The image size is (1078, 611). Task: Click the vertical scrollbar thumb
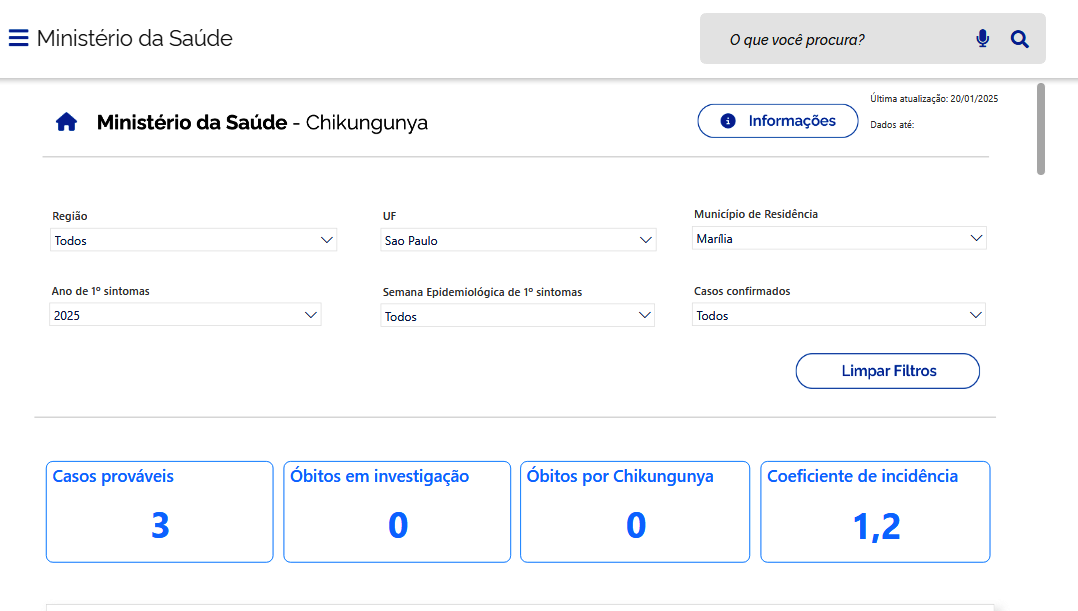1041,129
